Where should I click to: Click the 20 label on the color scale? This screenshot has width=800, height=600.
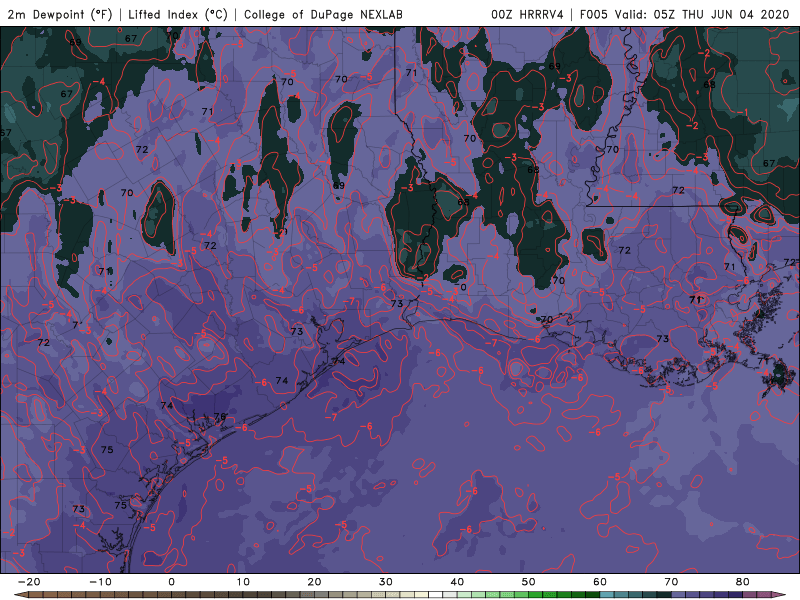[314, 582]
